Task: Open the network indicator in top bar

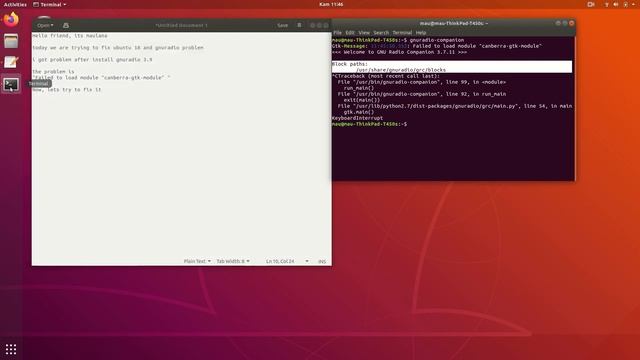Action: click(607, 4)
